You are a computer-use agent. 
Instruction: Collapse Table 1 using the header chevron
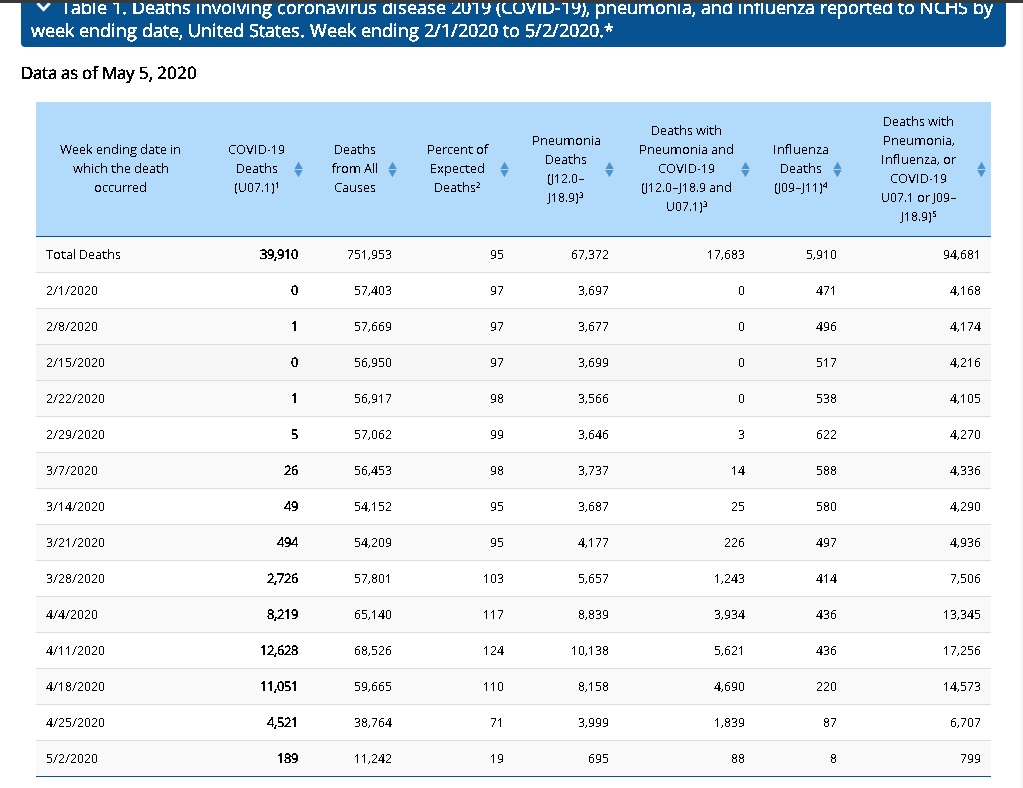pyautogui.click(x=42, y=8)
